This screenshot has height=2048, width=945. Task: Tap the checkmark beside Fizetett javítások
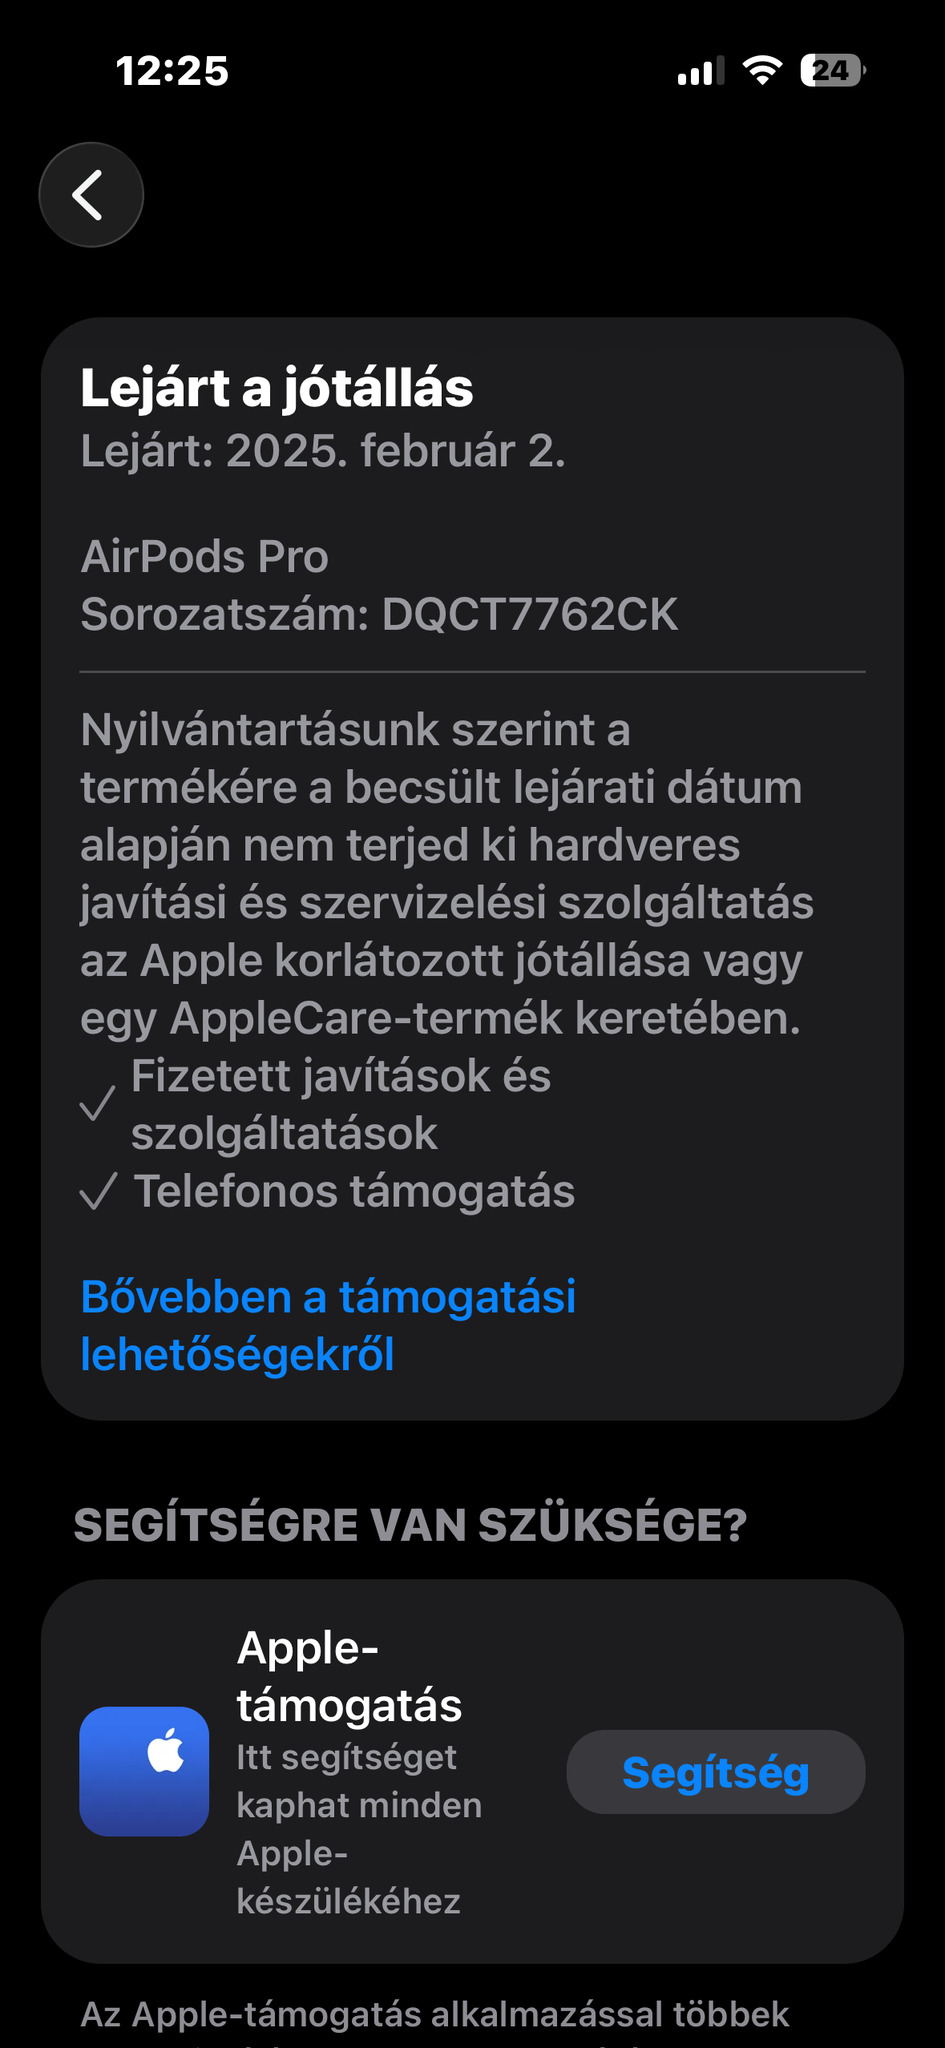98,1105
